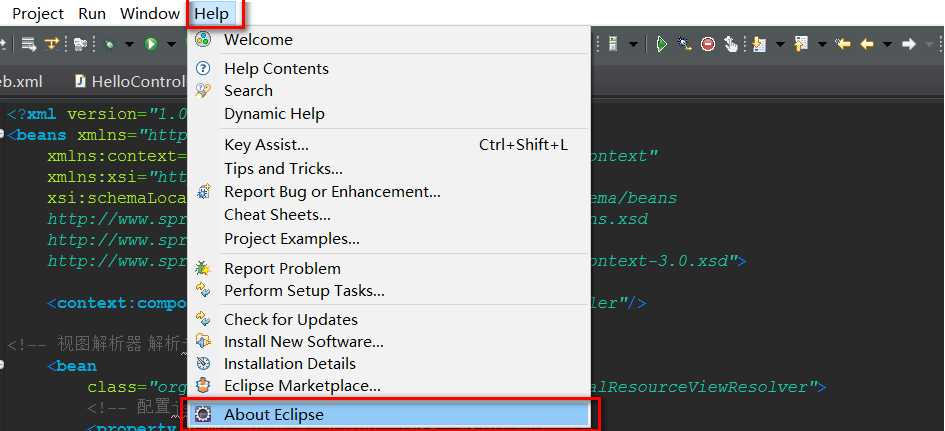Screen dimensions: 945x431
Task: Choose Cheat Sheets... entry
Action: 389,215
